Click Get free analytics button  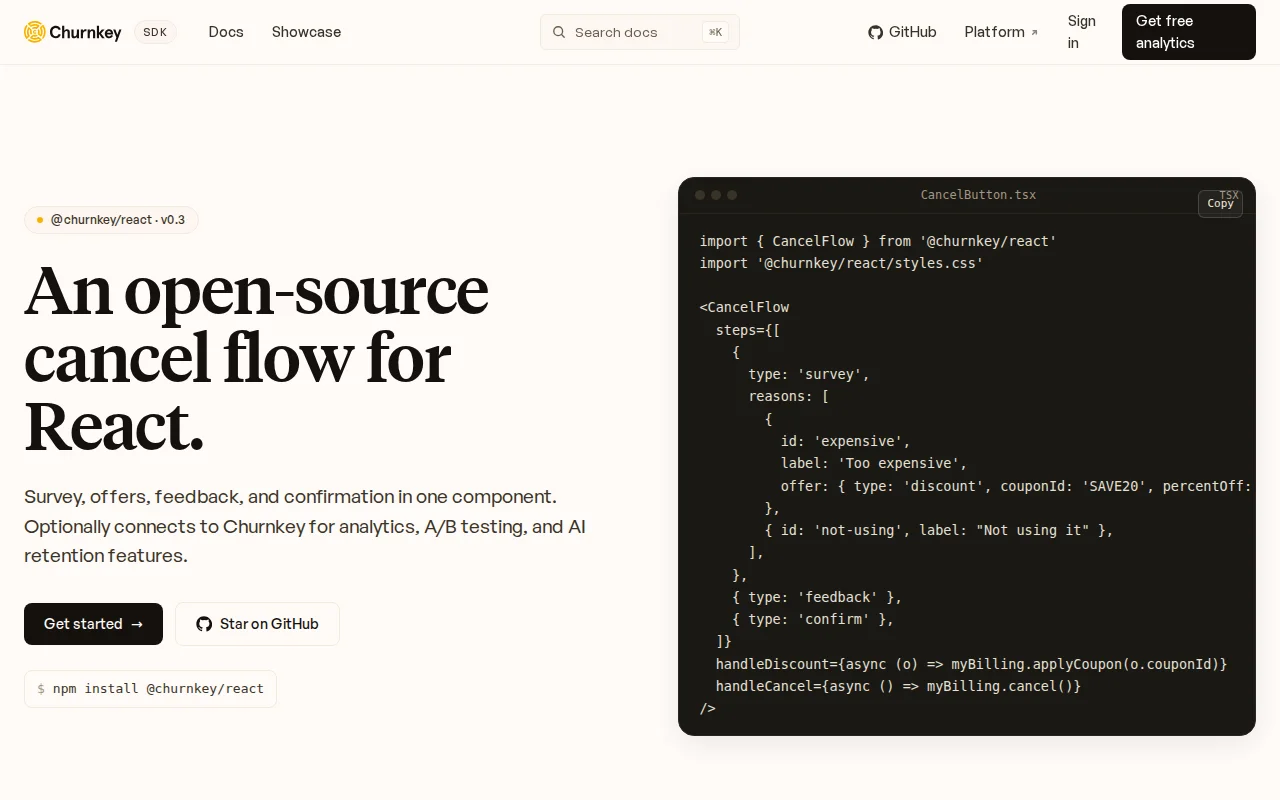click(1189, 32)
